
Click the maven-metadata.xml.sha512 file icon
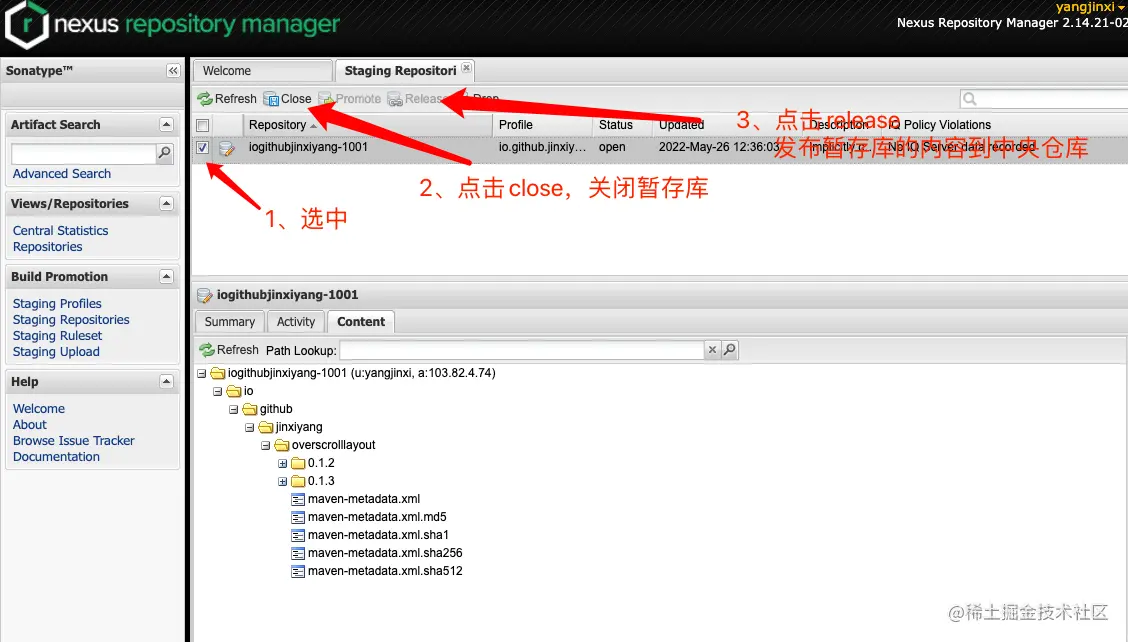click(x=298, y=571)
